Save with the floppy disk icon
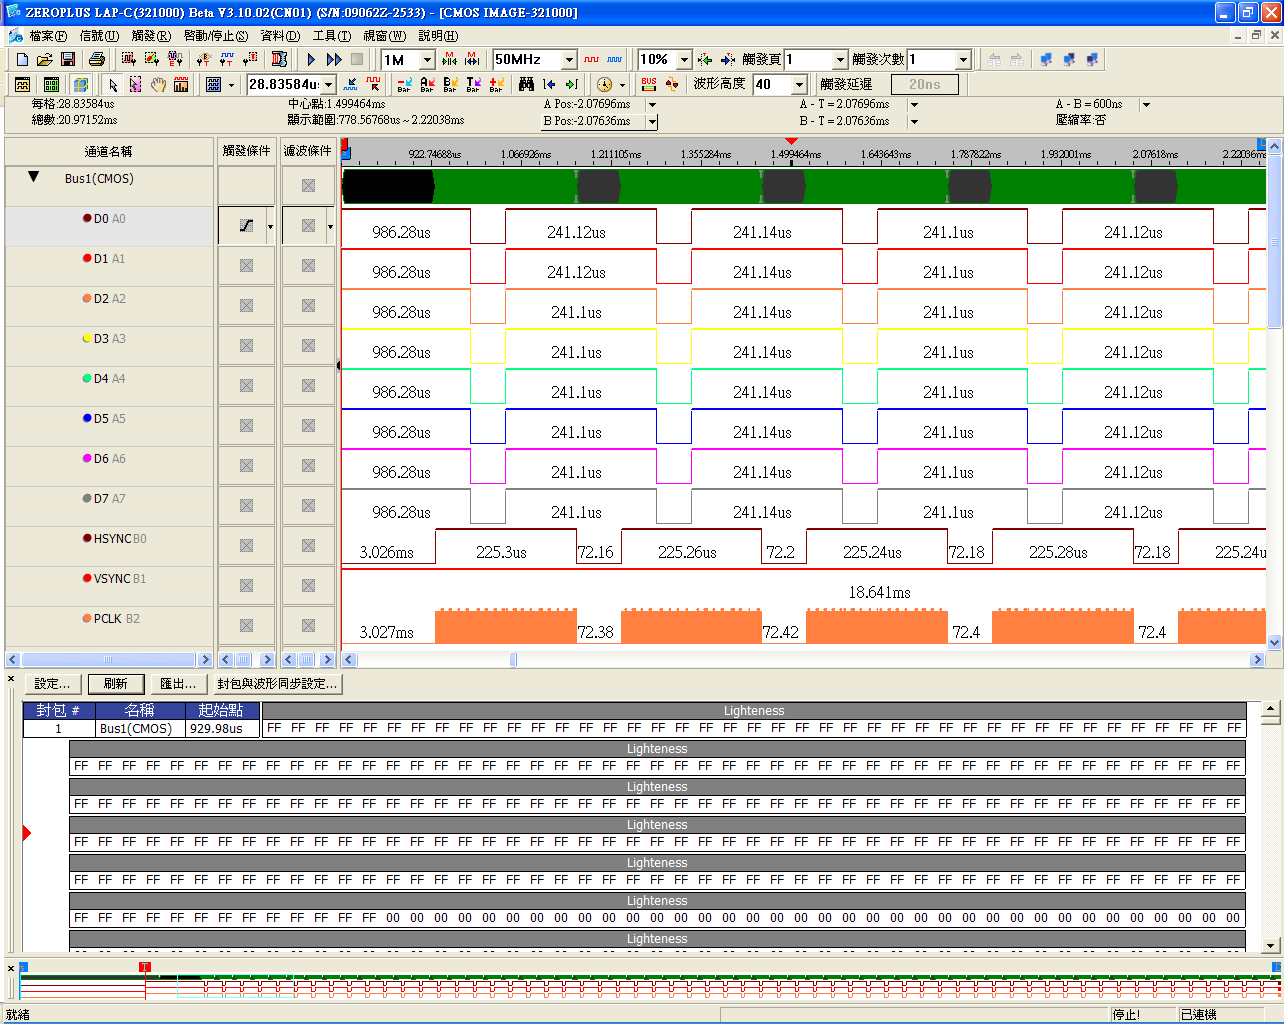This screenshot has width=1284, height=1024. (x=69, y=60)
